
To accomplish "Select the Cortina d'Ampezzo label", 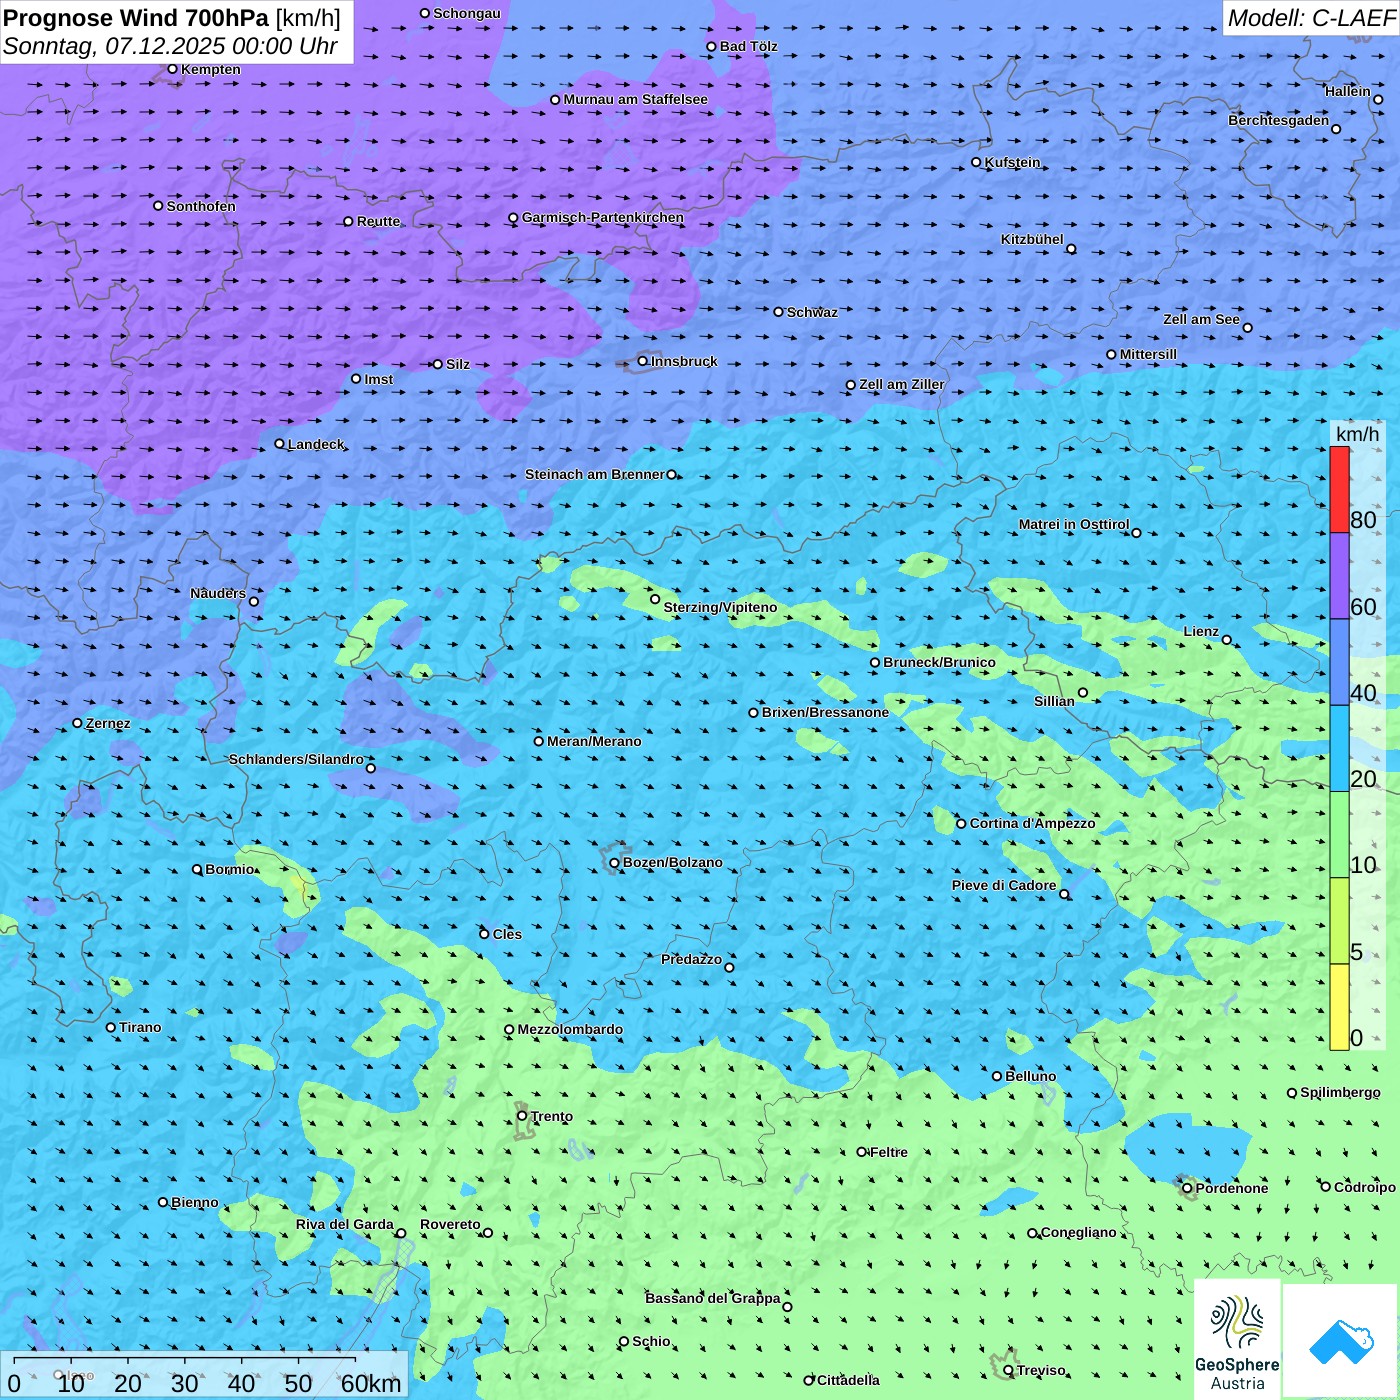I will tap(1032, 823).
